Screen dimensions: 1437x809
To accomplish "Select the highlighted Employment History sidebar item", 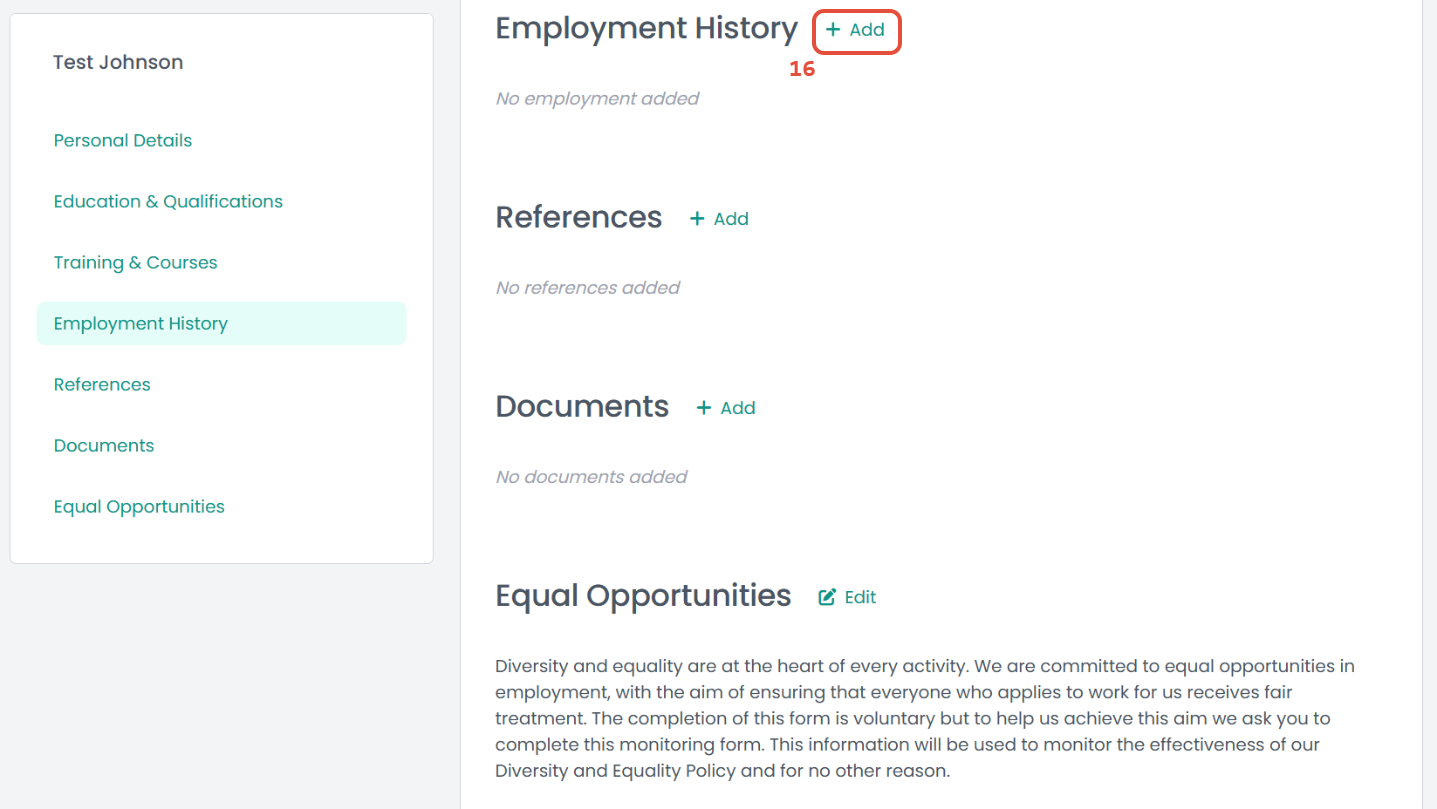I will (x=141, y=323).
